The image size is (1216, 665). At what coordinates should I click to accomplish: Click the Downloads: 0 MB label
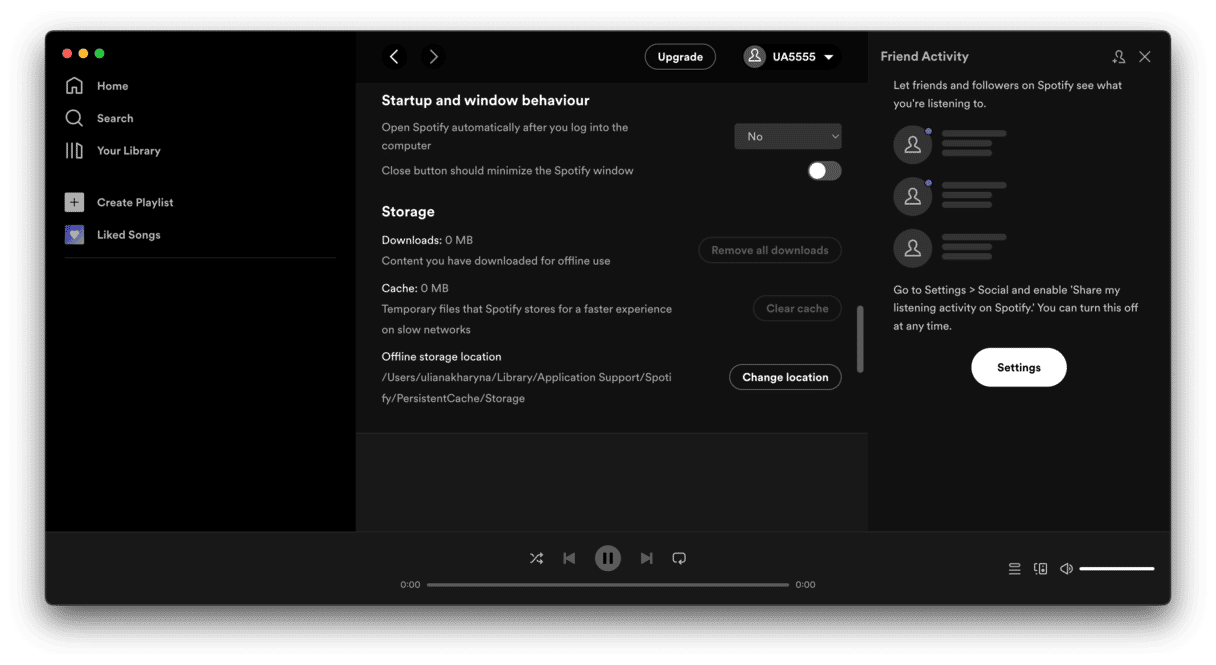(x=427, y=240)
